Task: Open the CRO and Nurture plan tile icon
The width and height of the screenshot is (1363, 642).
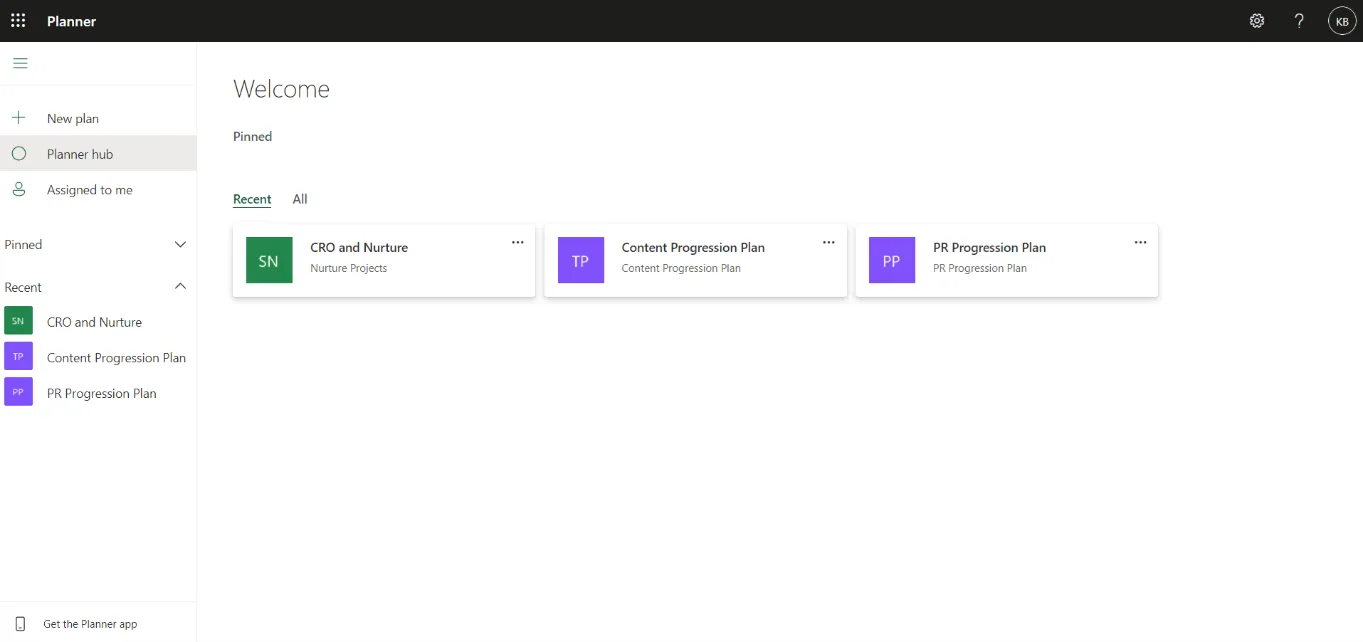Action: 268,260
